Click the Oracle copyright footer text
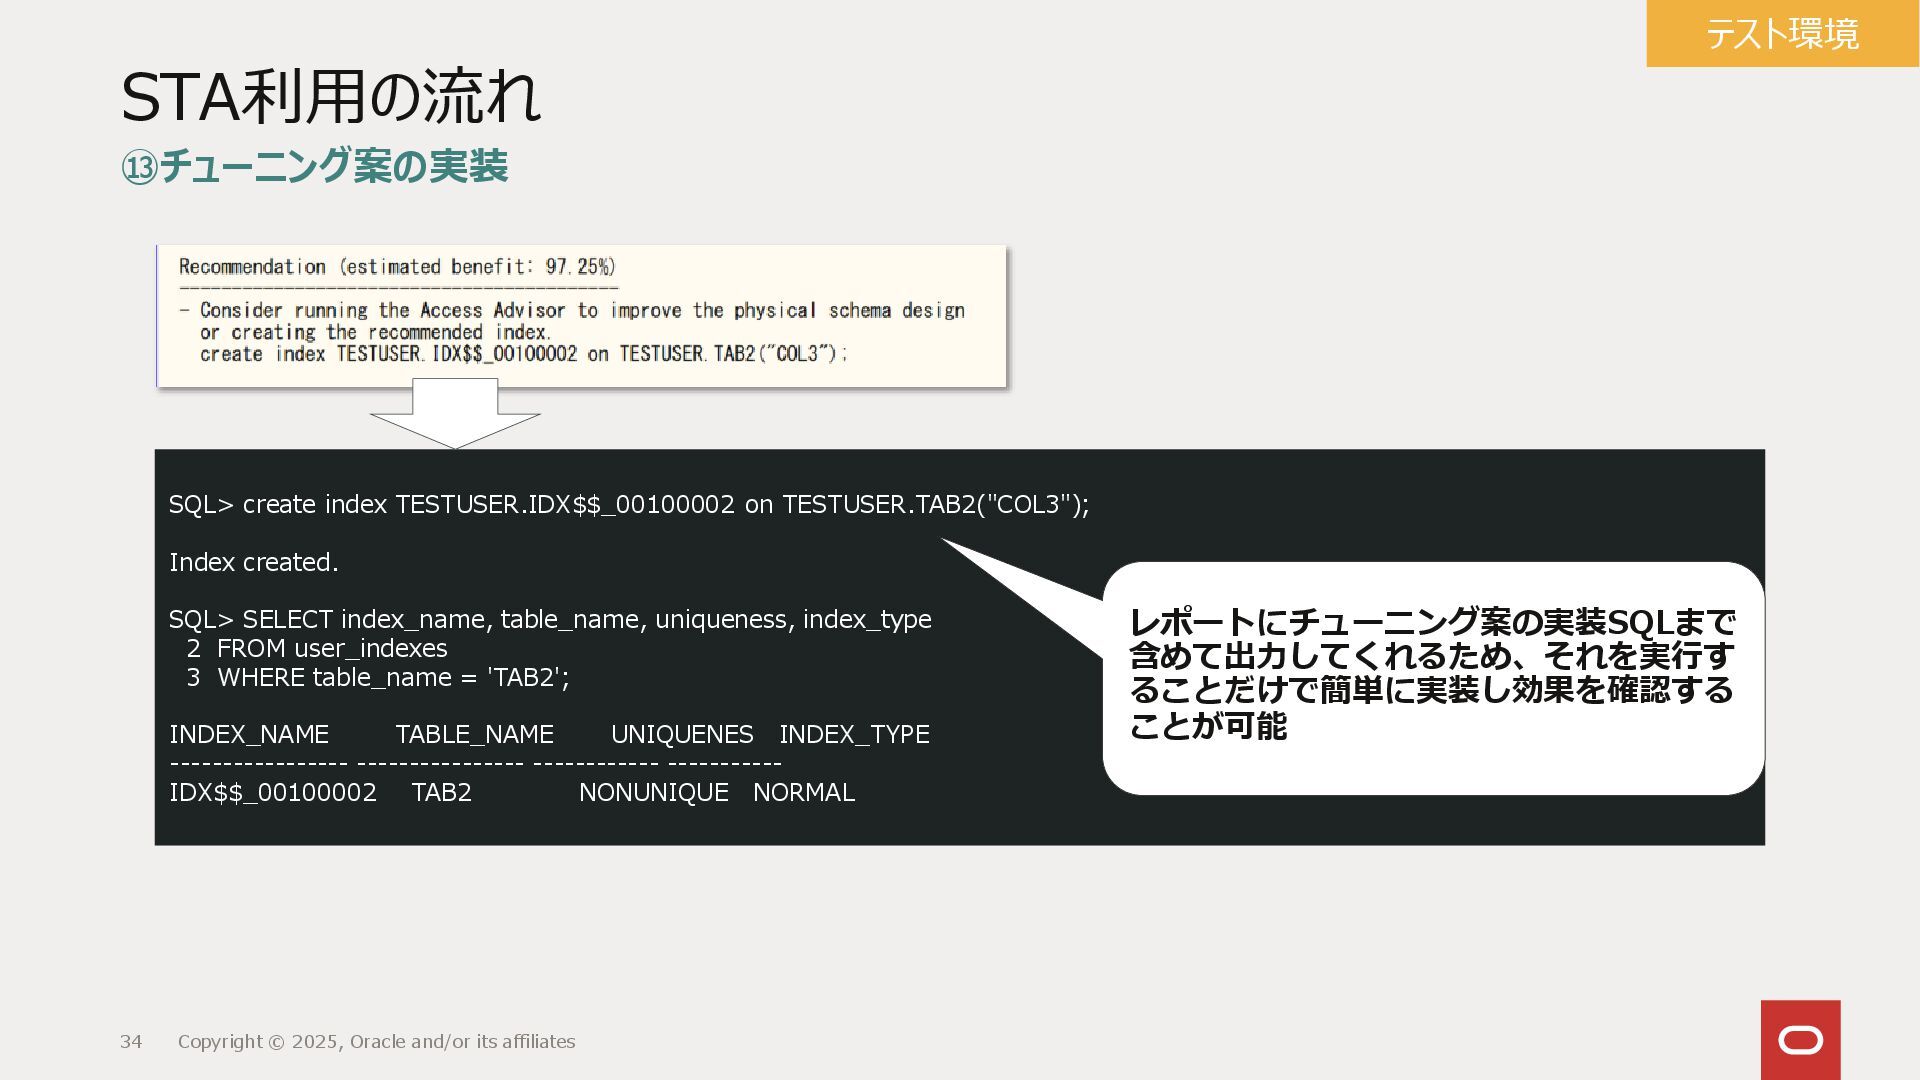The width and height of the screenshot is (1920, 1080). [376, 1041]
